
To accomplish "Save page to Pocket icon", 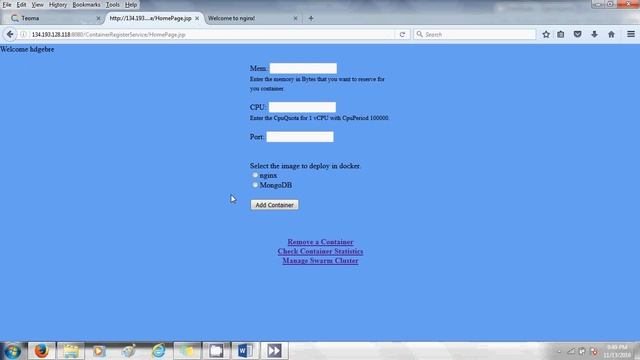I will pos(578,34).
